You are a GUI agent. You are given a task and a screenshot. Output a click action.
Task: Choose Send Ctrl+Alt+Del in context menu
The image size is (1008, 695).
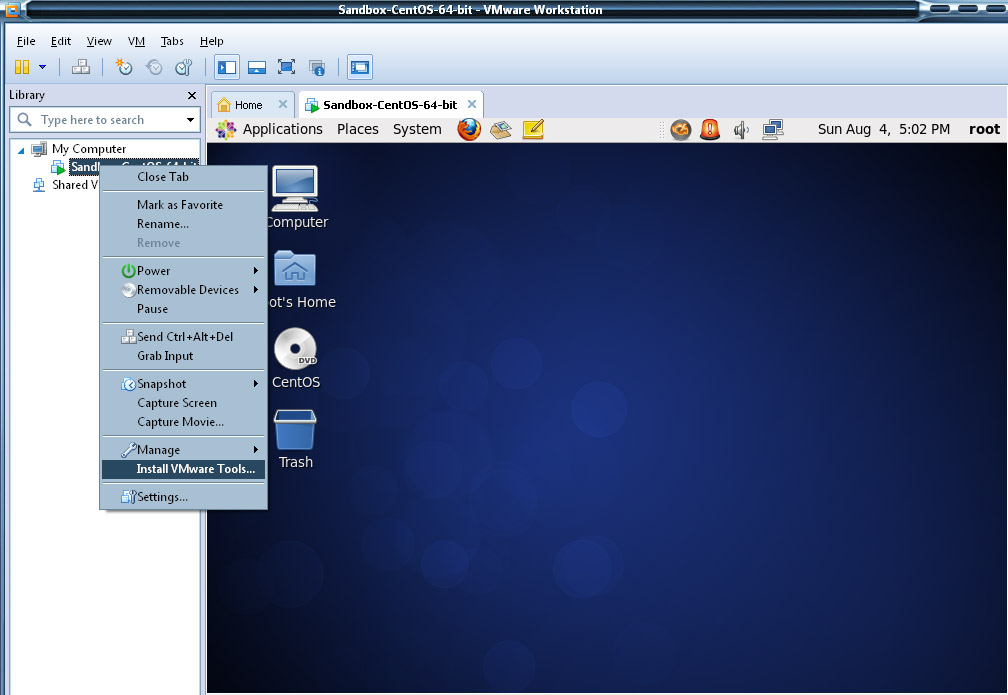[x=183, y=337]
